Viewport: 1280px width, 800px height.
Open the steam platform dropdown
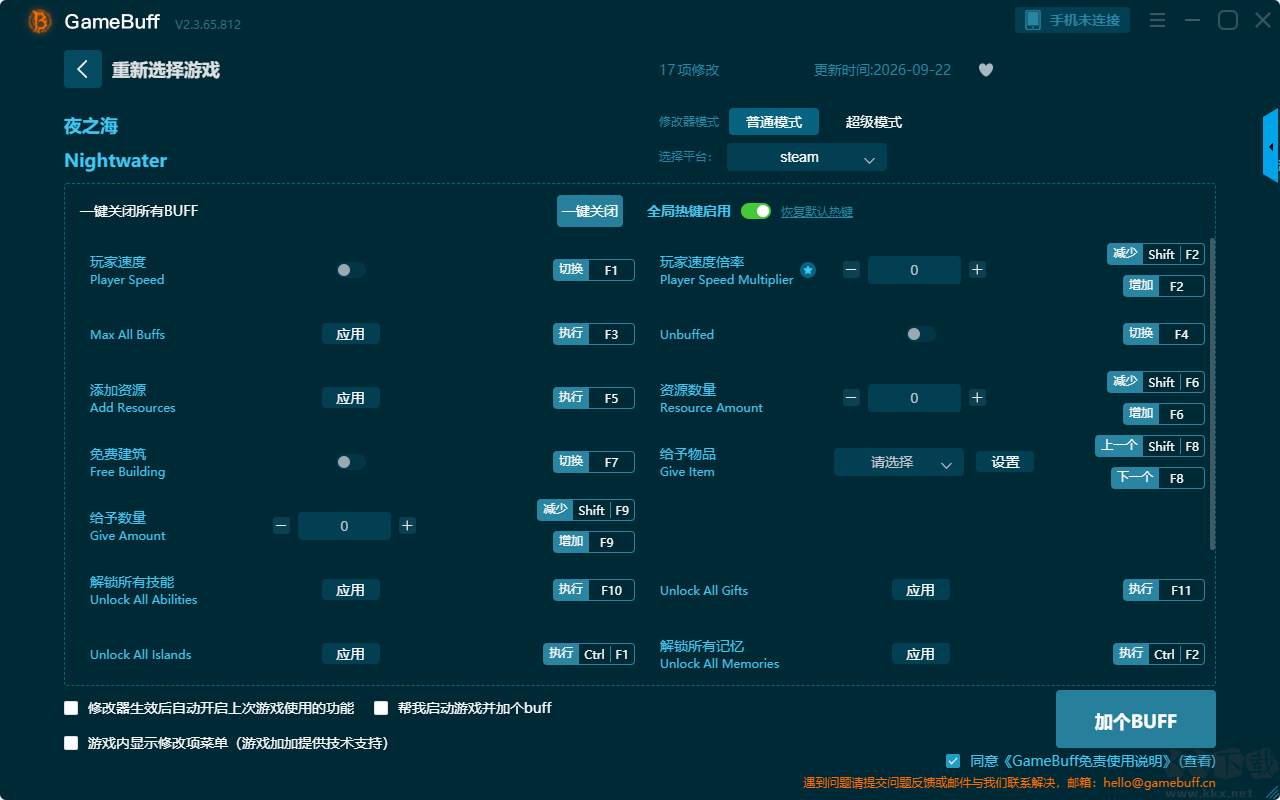pos(807,157)
